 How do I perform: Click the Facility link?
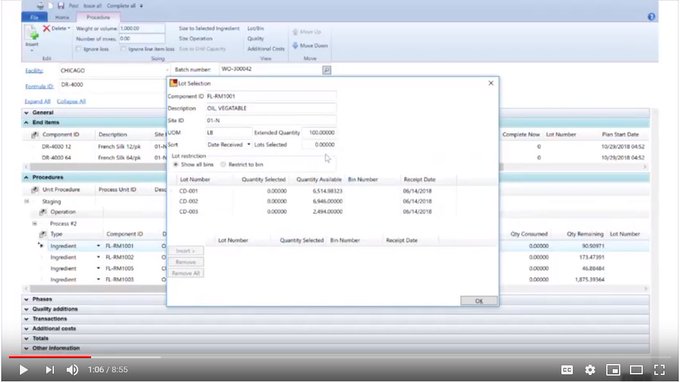click(x=34, y=71)
